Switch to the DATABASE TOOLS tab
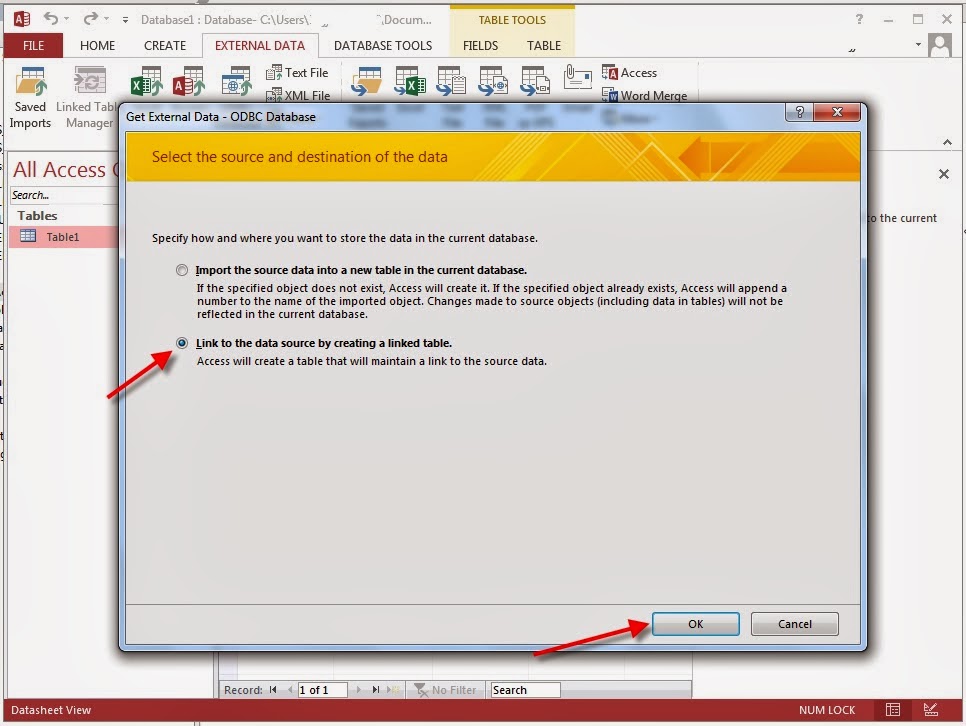The height and width of the screenshot is (726, 966). pyautogui.click(x=383, y=46)
